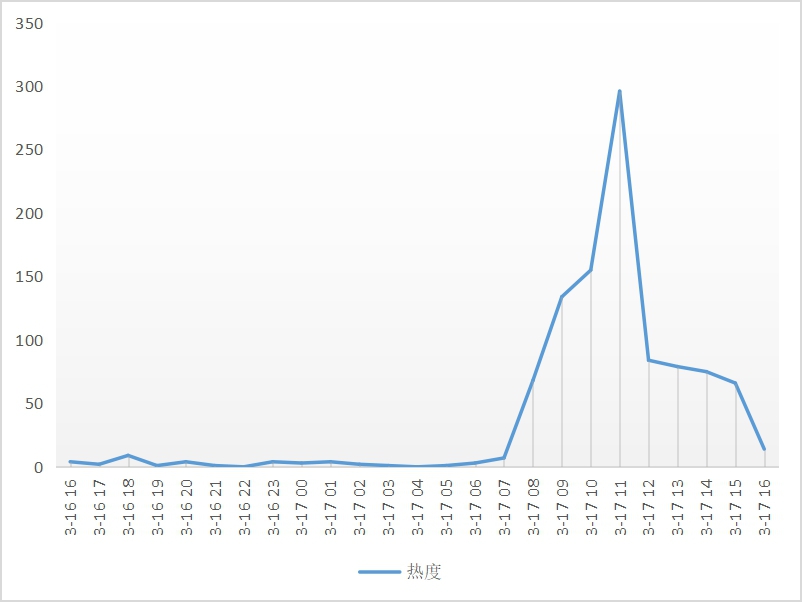802x602 pixels.
Task: Select the data point at 3-17 09
Action: point(562,297)
